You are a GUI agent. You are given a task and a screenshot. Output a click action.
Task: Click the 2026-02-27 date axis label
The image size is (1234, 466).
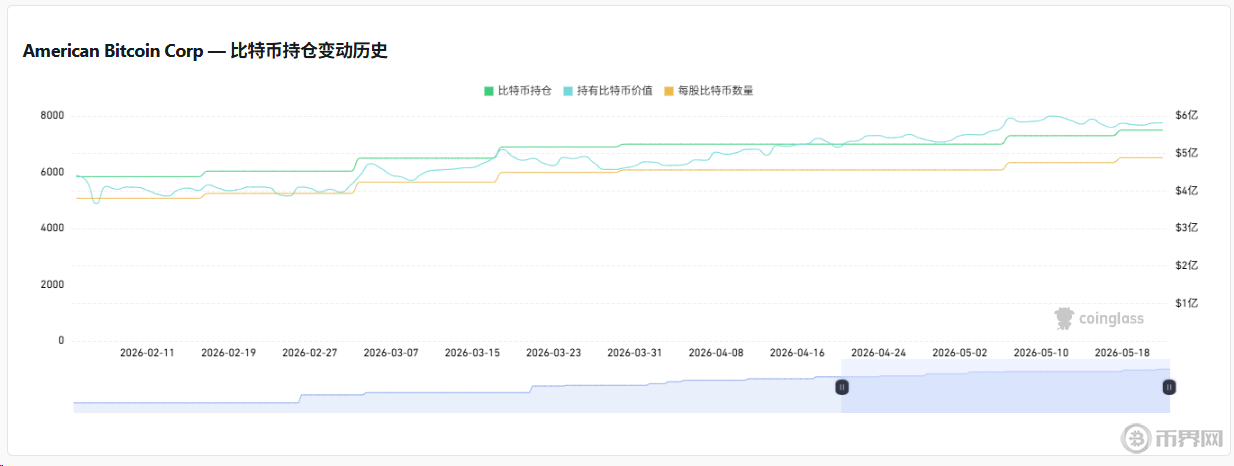pyautogui.click(x=310, y=353)
